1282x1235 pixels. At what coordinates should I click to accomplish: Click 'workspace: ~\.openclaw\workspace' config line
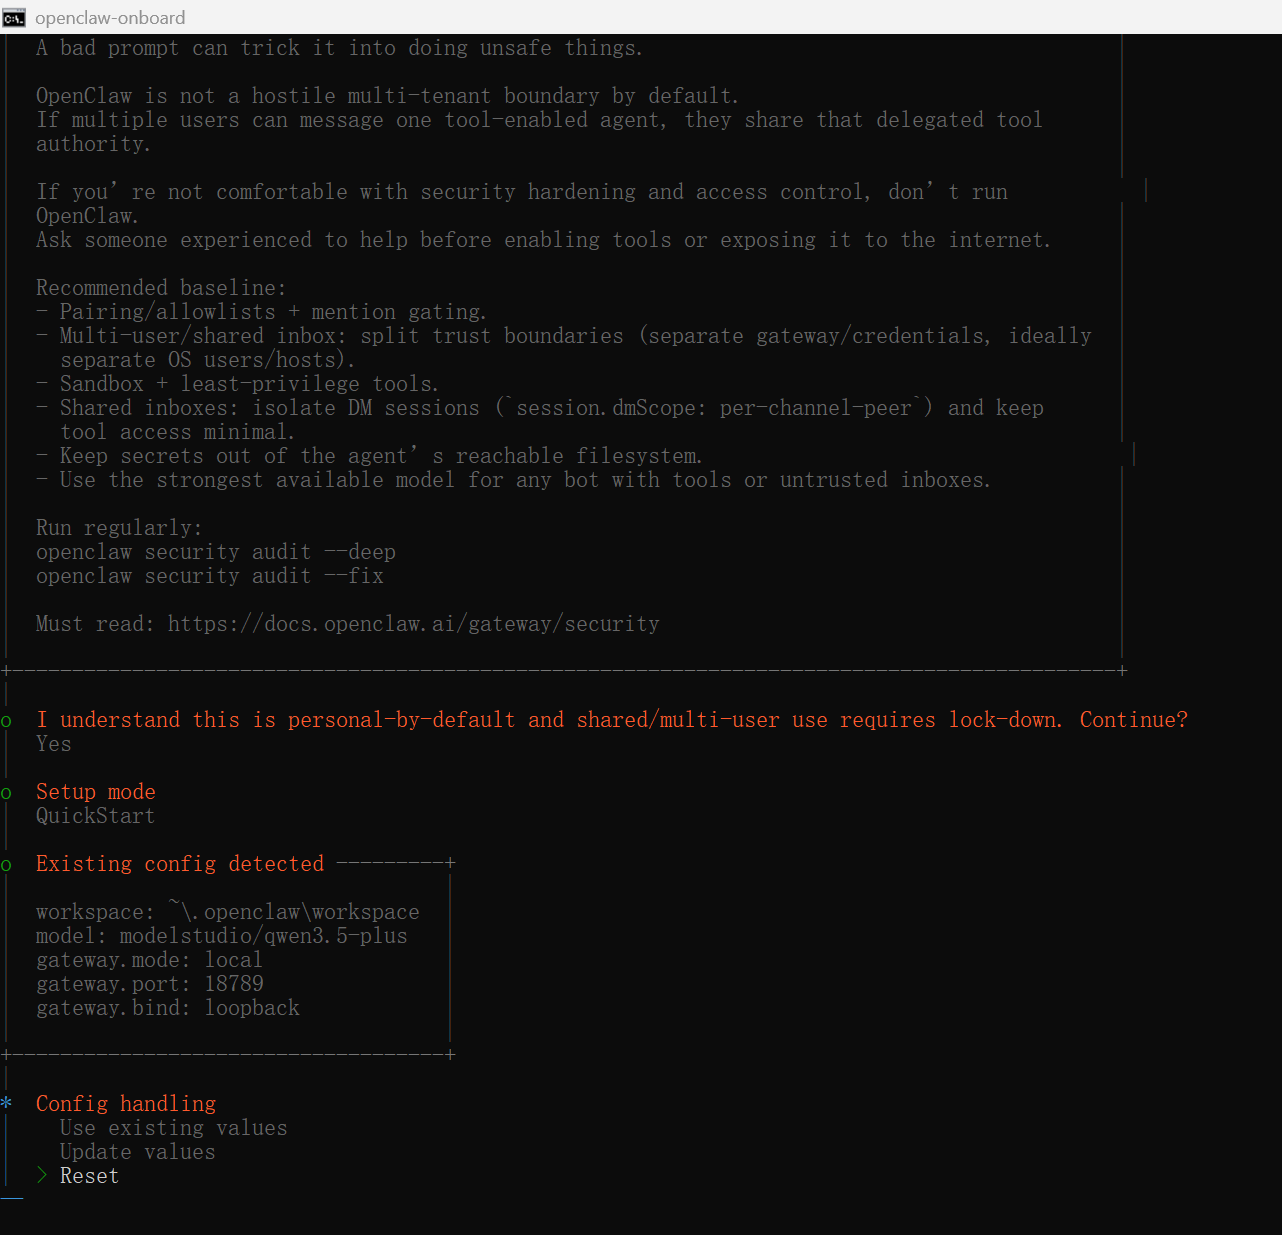click(228, 912)
